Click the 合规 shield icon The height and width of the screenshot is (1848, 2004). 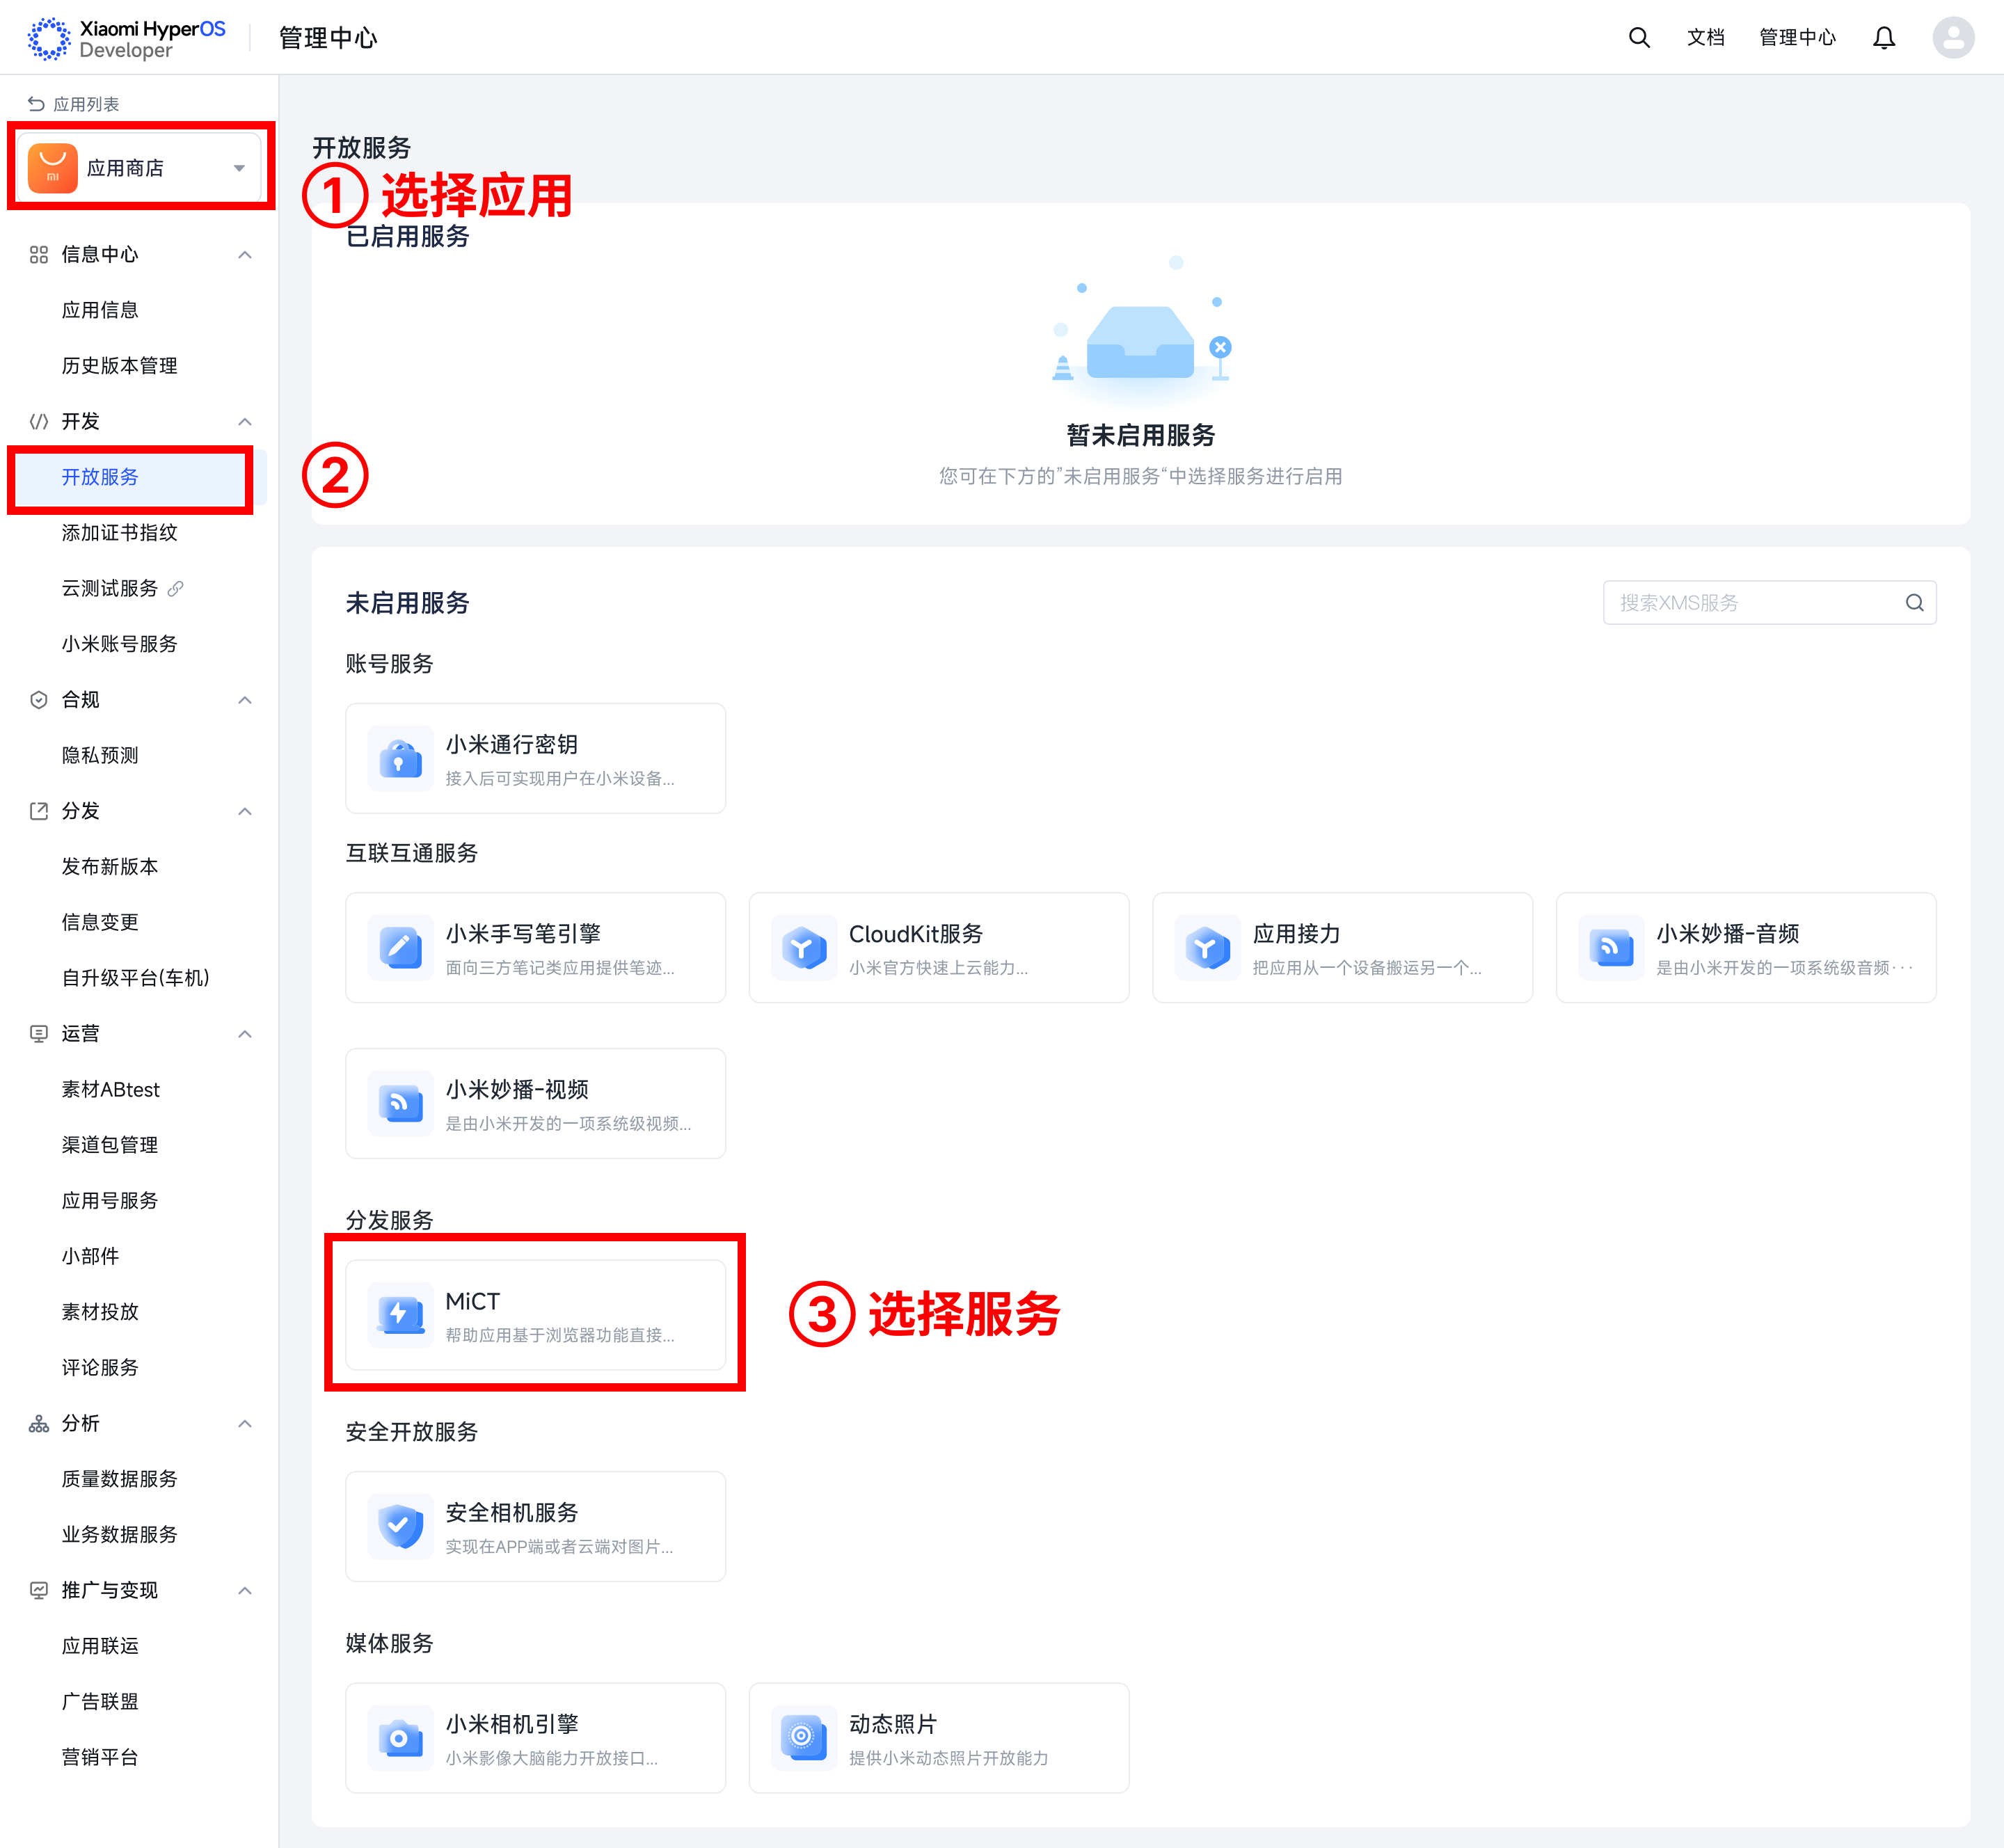(x=39, y=700)
